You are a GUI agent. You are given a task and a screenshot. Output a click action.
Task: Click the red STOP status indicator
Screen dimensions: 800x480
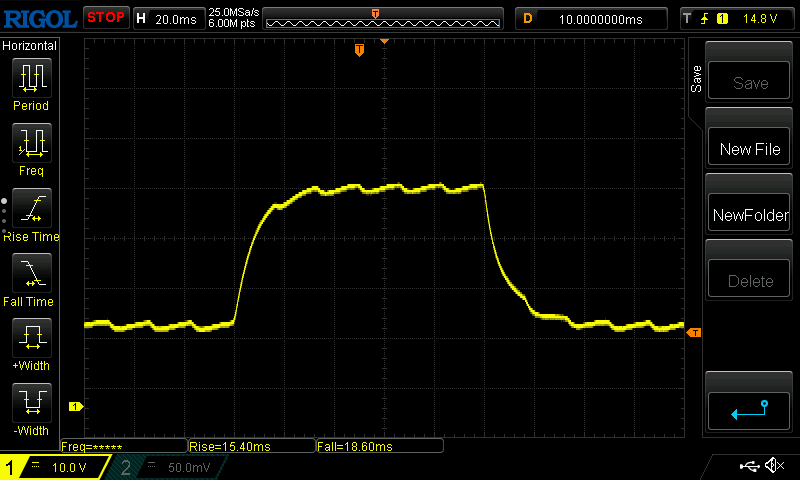tap(106, 18)
